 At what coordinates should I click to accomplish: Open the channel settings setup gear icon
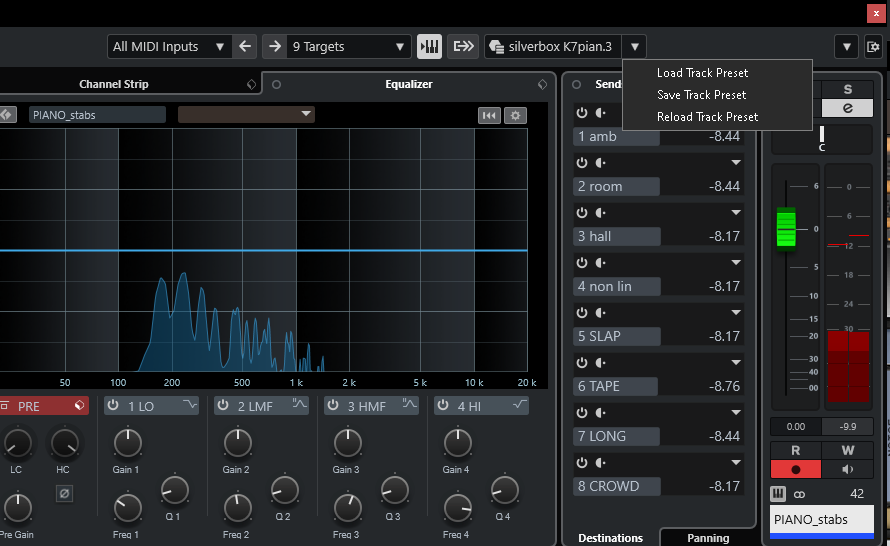click(873, 47)
